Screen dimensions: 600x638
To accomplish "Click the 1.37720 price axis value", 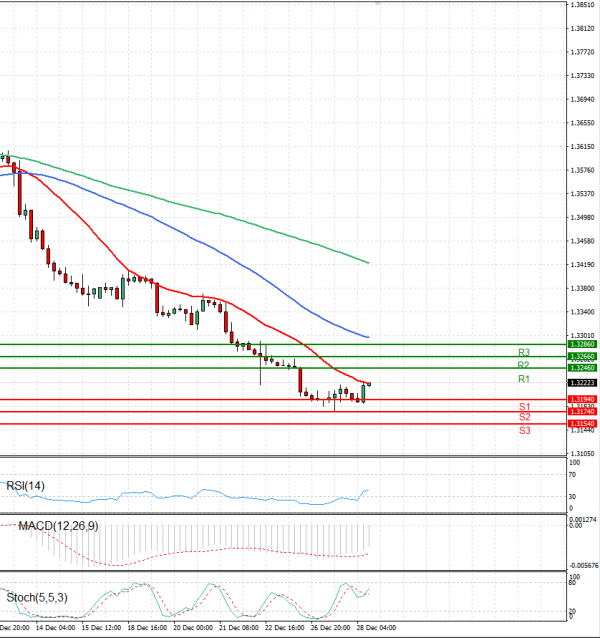I will pyautogui.click(x=583, y=52).
